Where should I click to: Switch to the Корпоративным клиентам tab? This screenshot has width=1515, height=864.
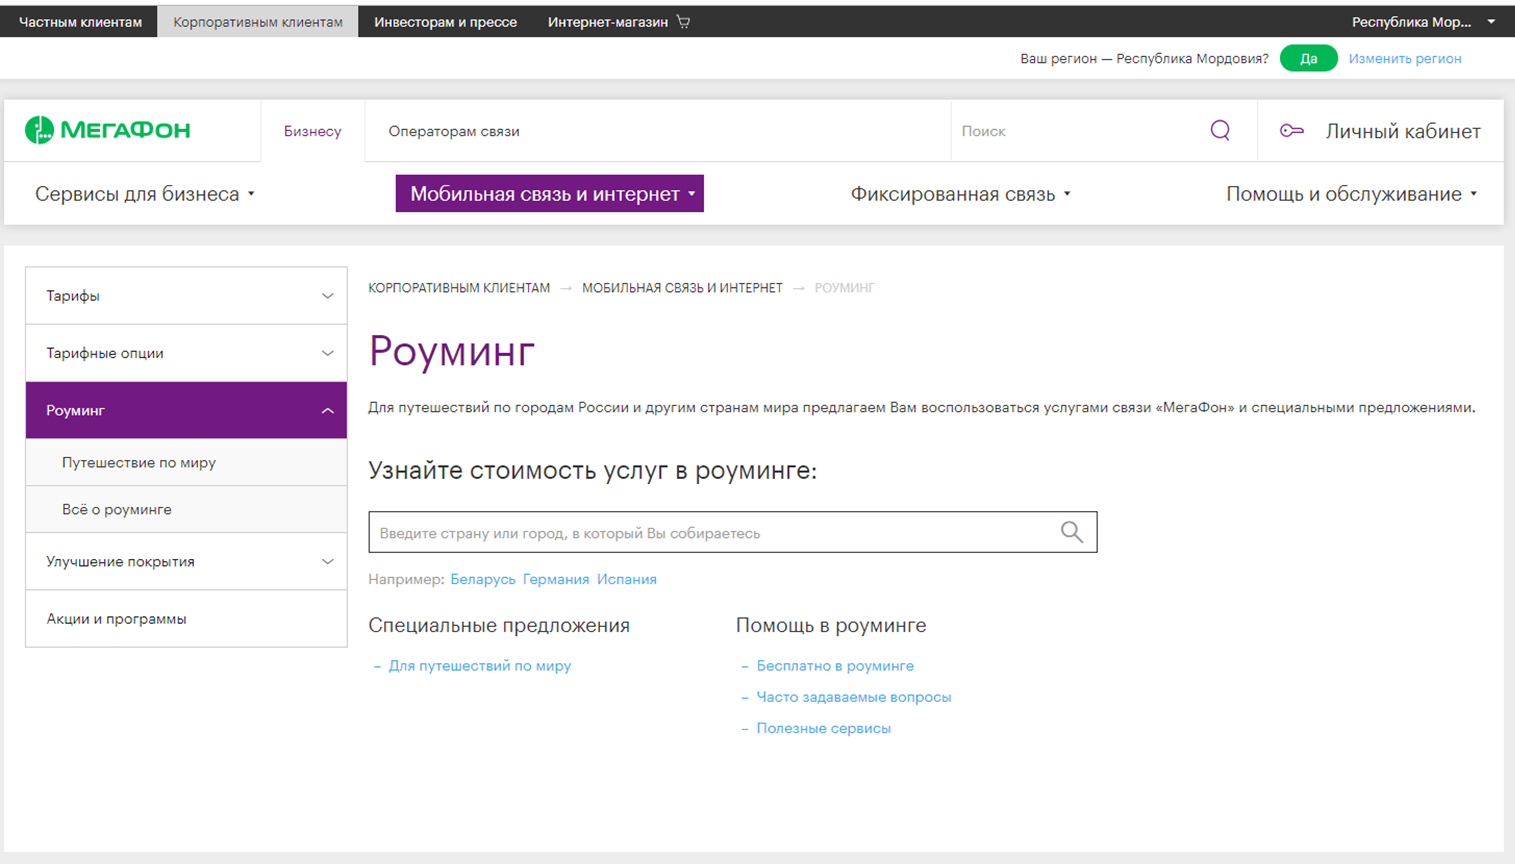[258, 21]
